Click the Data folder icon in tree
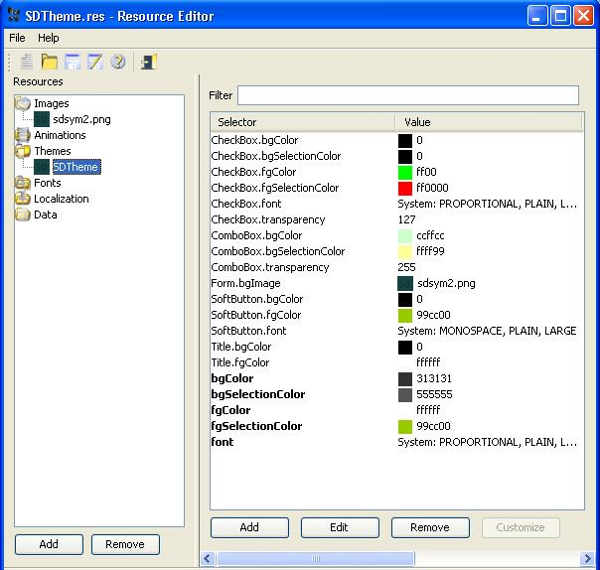The width and height of the screenshot is (600, 570). tap(23, 215)
